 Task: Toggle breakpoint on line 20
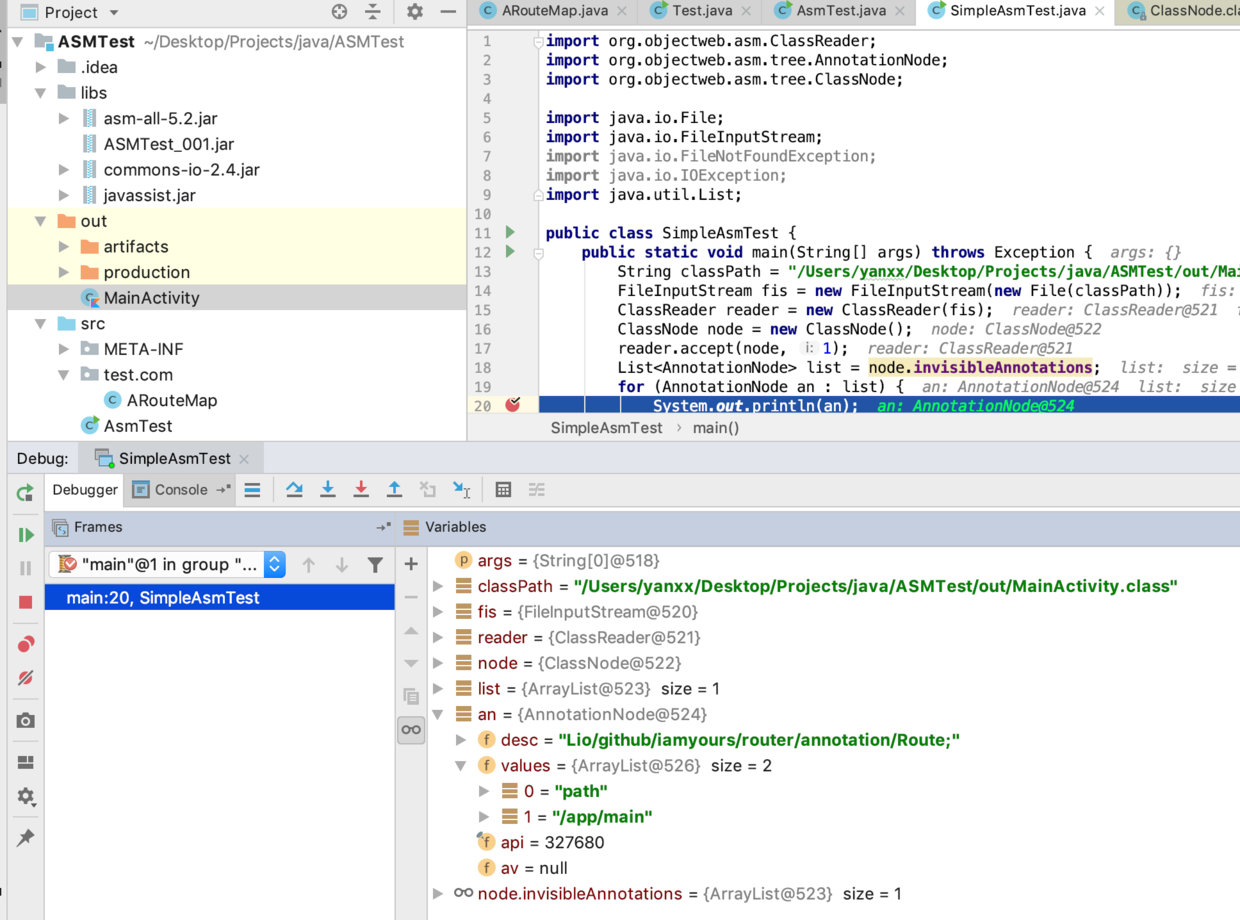point(513,405)
